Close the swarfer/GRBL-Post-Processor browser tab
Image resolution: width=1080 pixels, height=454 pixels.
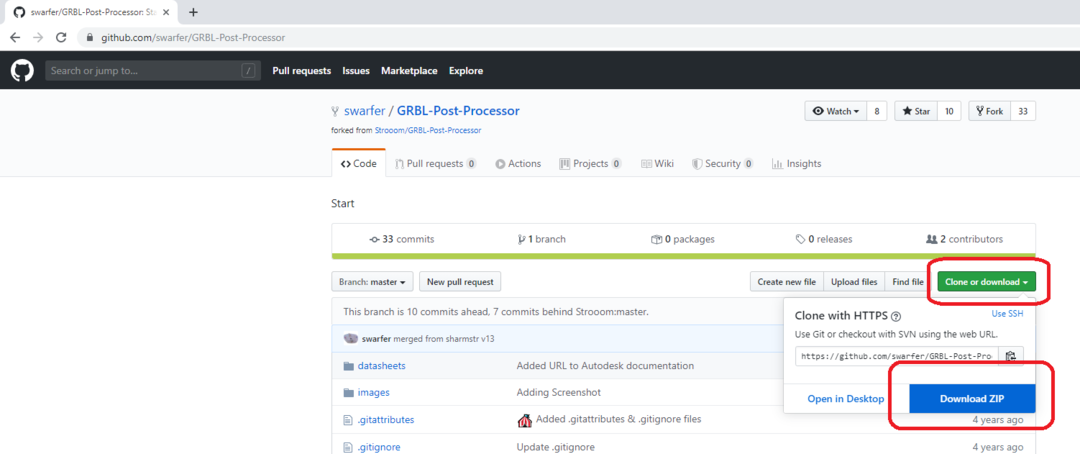(x=166, y=12)
